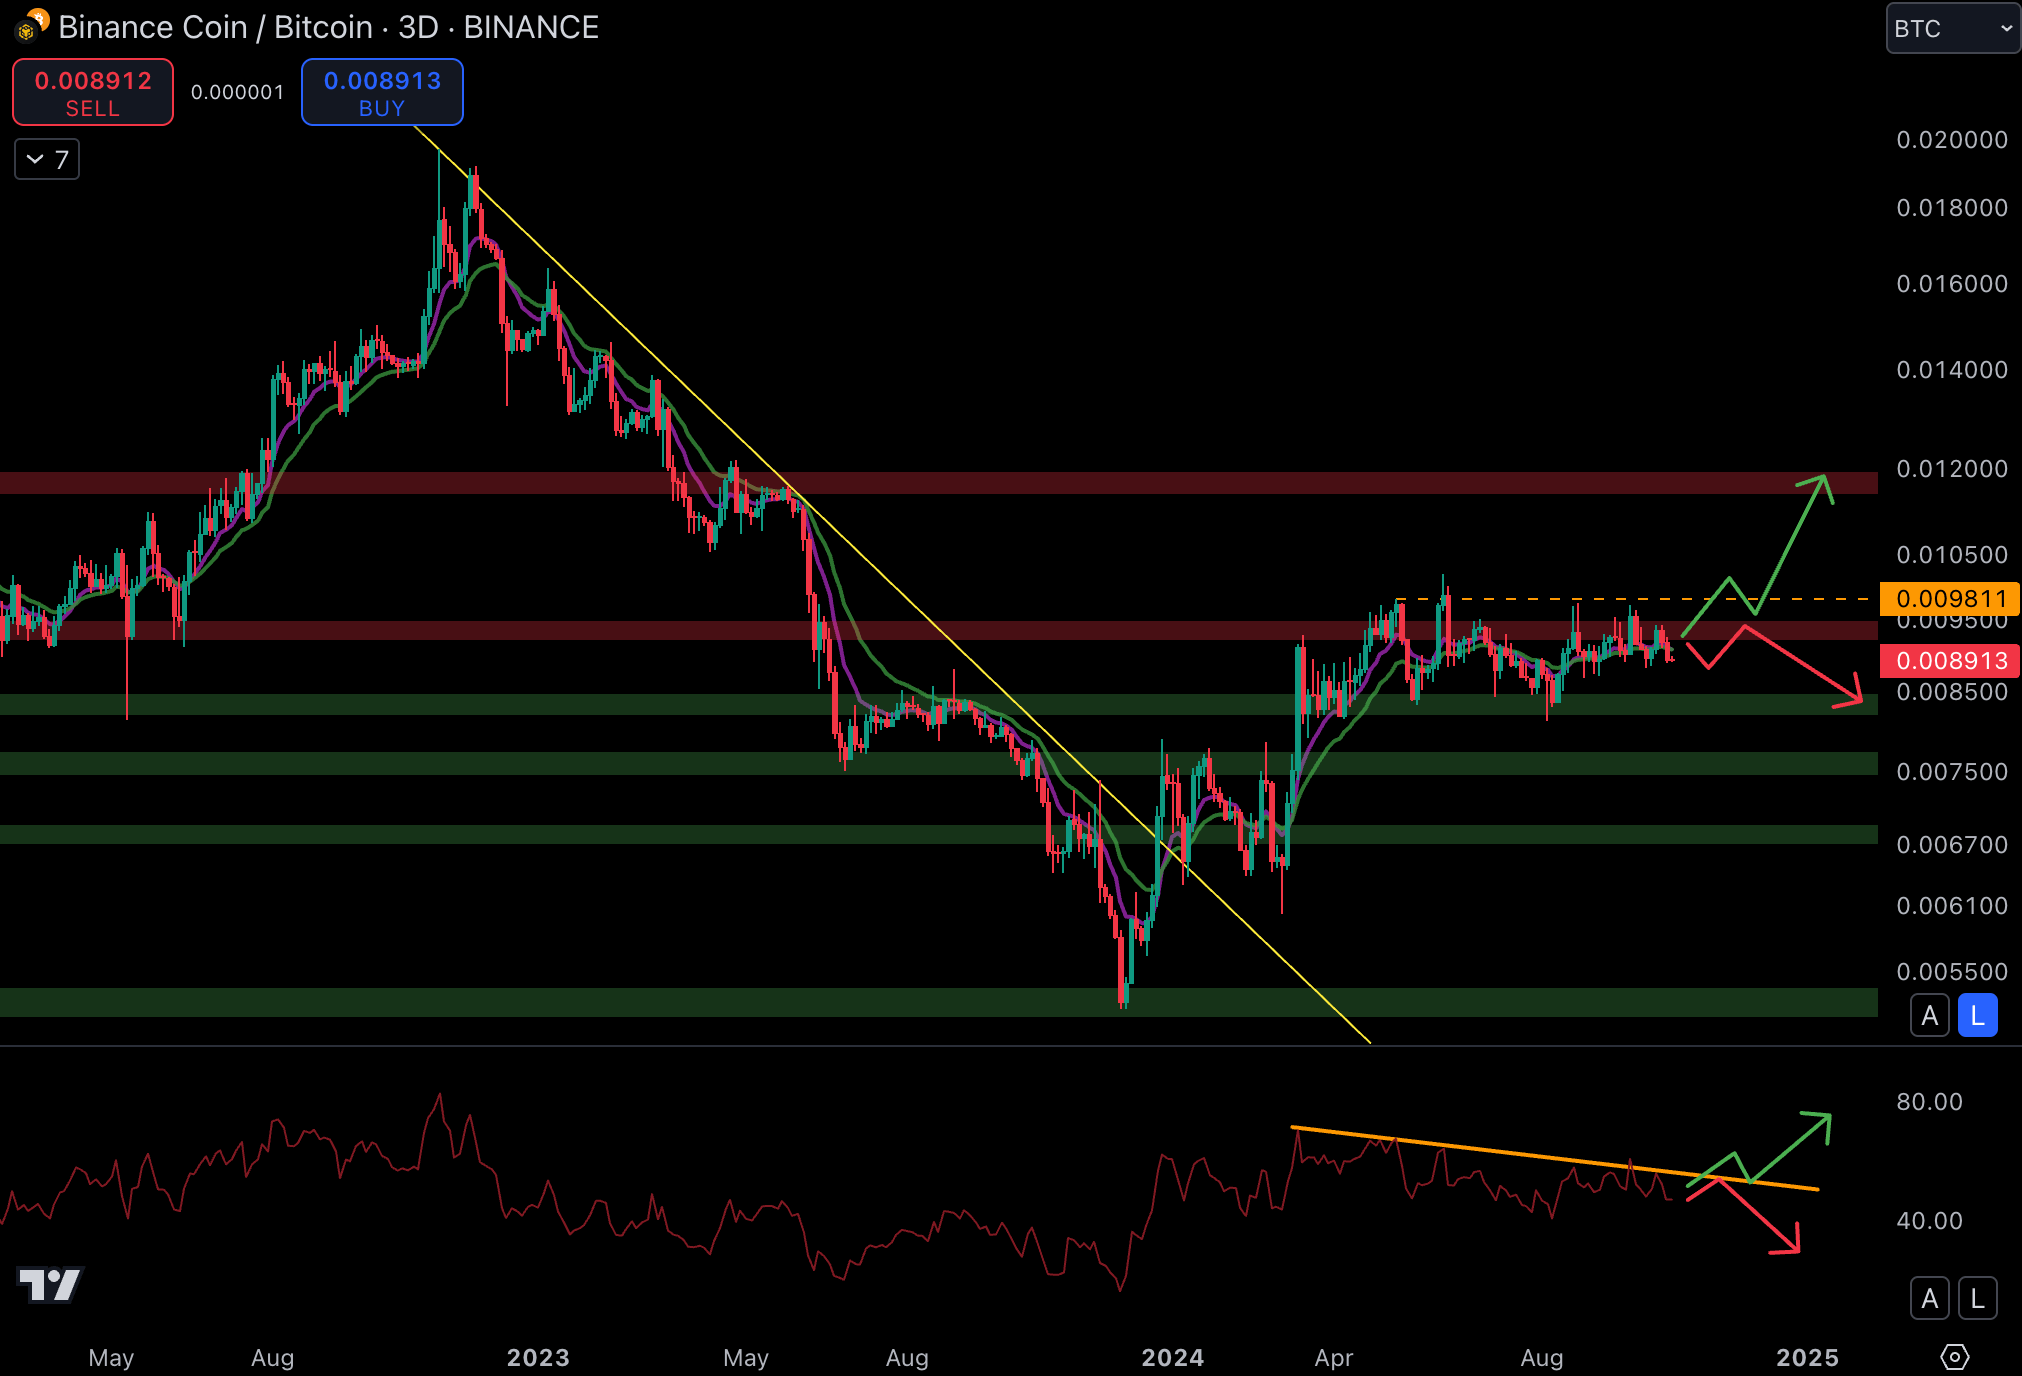Toggle auto scale on price chart
Viewport: 2022px width, 1376px height.
(x=1929, y=1016)
